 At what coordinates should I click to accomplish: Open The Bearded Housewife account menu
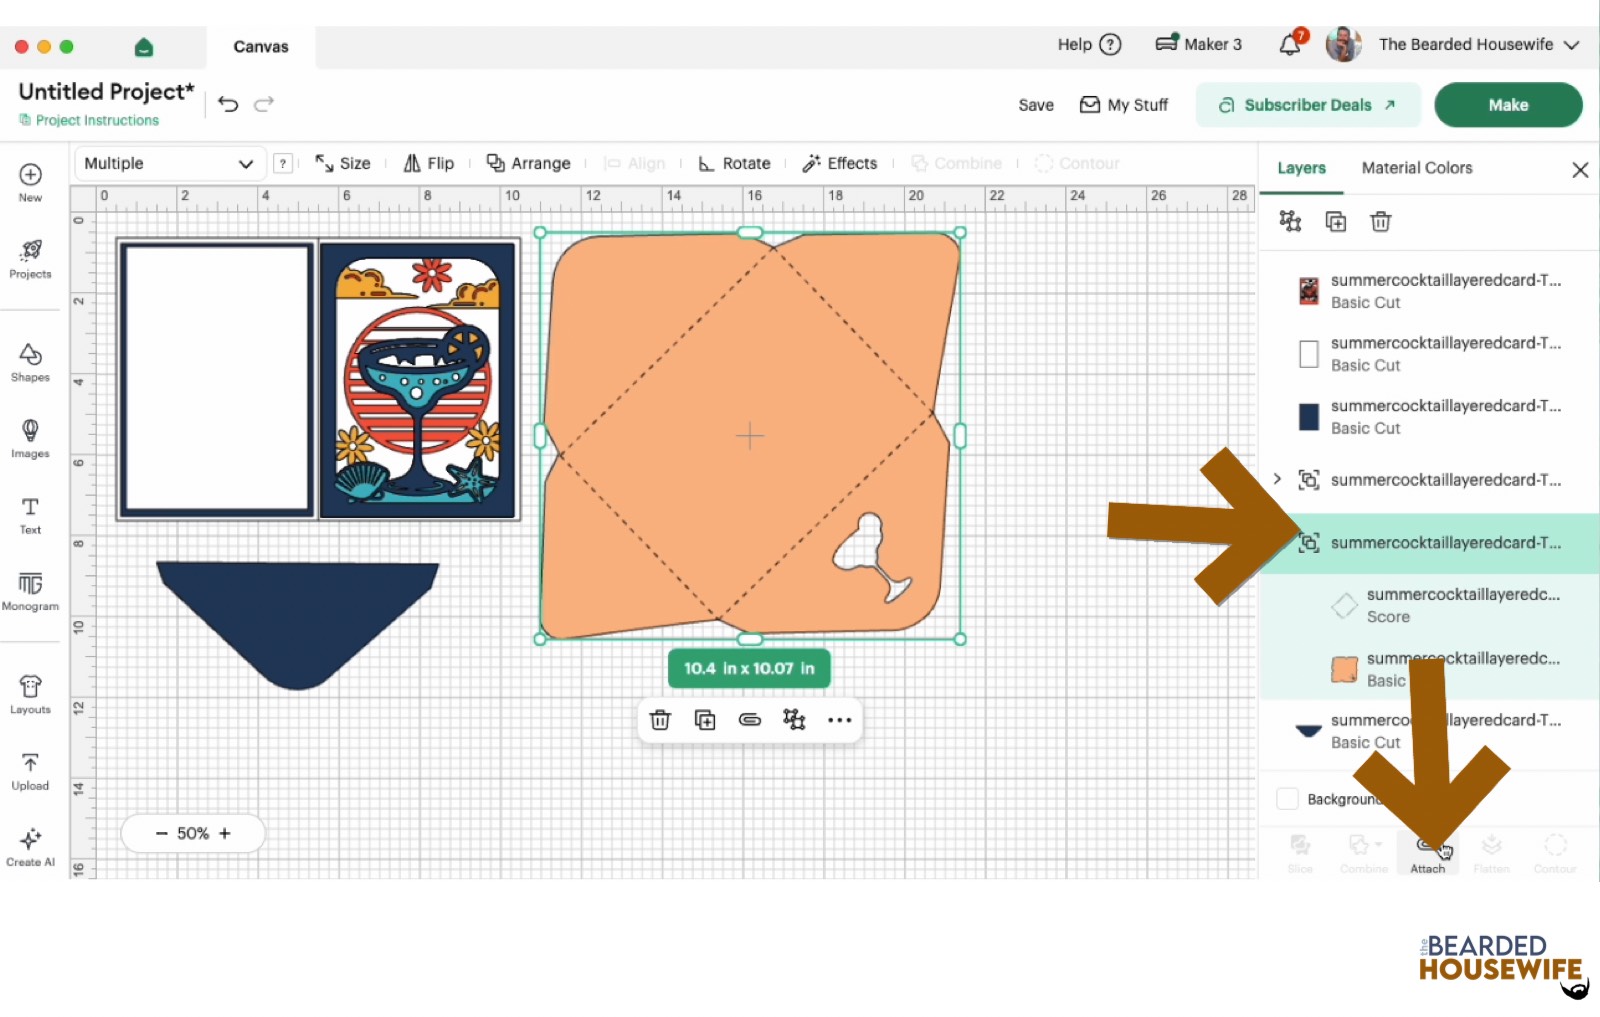(x=1478, y=44)
